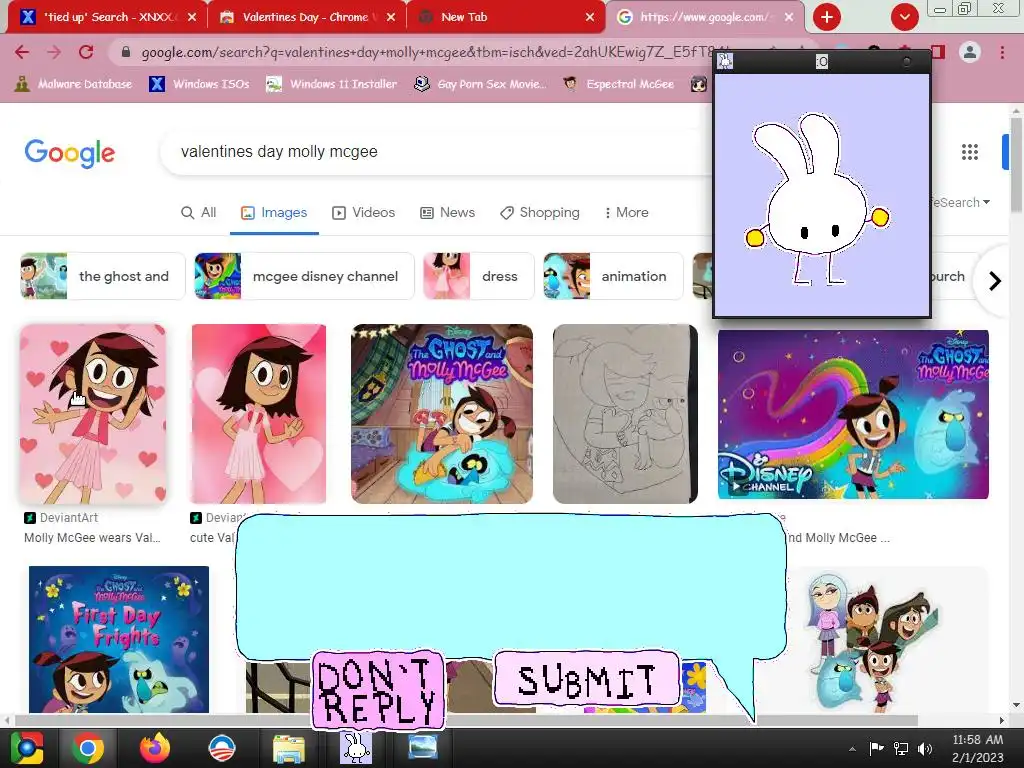Open the Chrome profile avatar icon
This screenshot has height=768, width=1024.
(970, 52)
